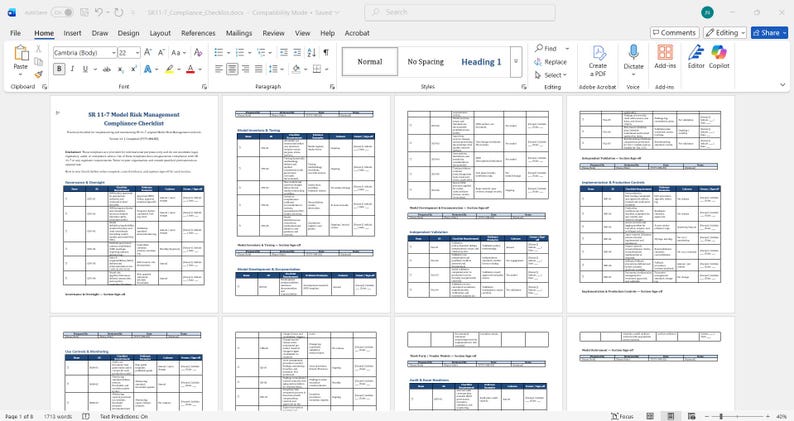
Task: Expand the numbering list dropdown
Action: (250, 53)
